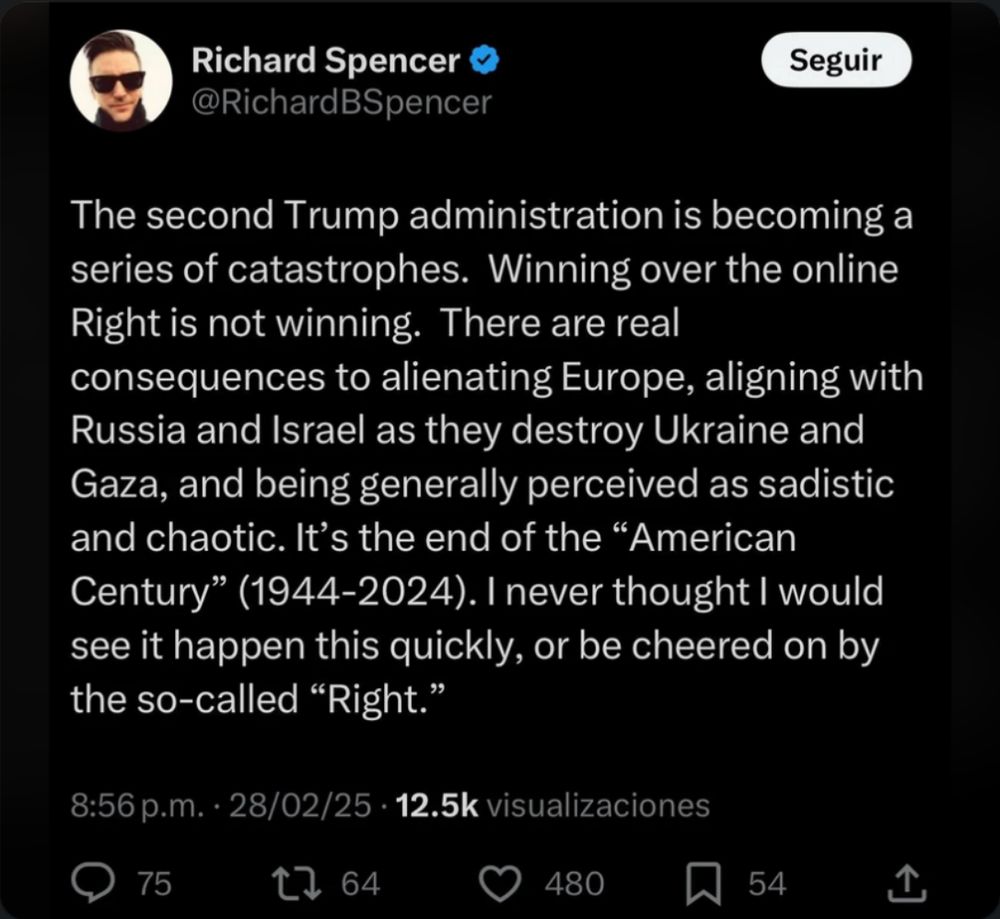Share the tweet
Viewport: 1000px width, 919px height.
tap(908, 880)
